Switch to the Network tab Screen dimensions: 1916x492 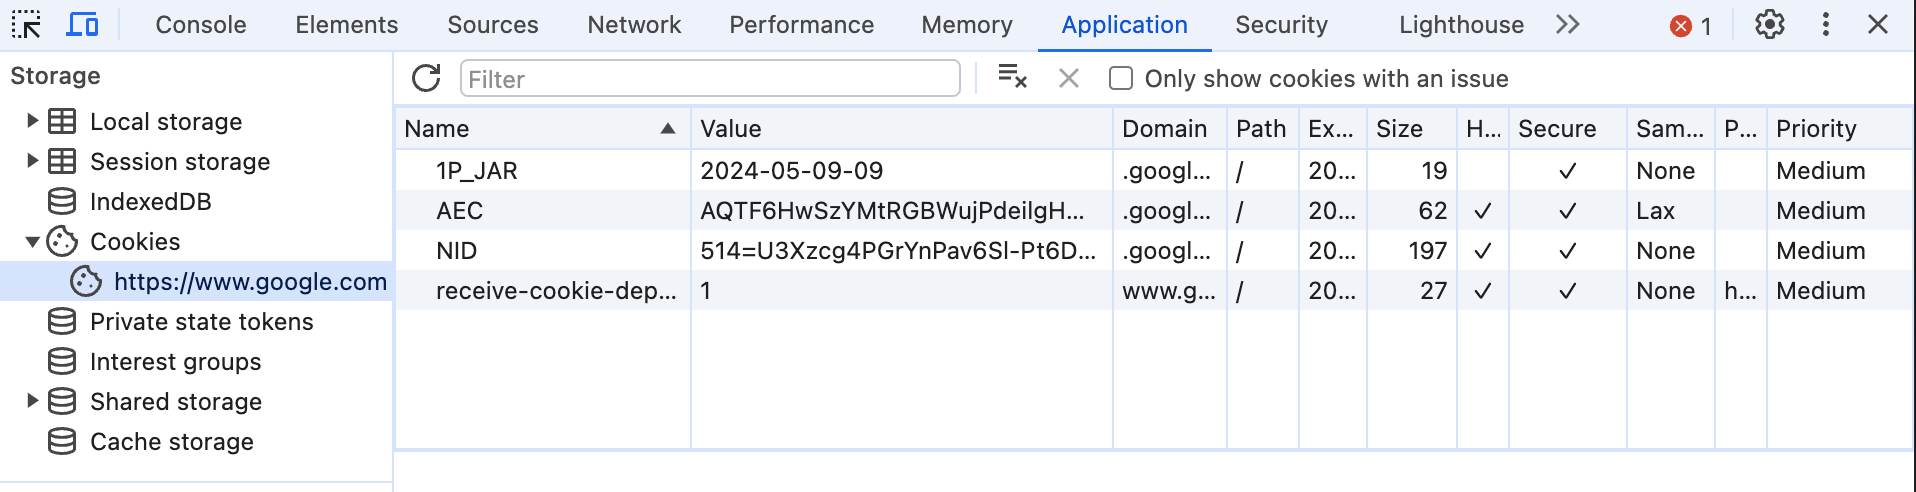coord(634,25)
